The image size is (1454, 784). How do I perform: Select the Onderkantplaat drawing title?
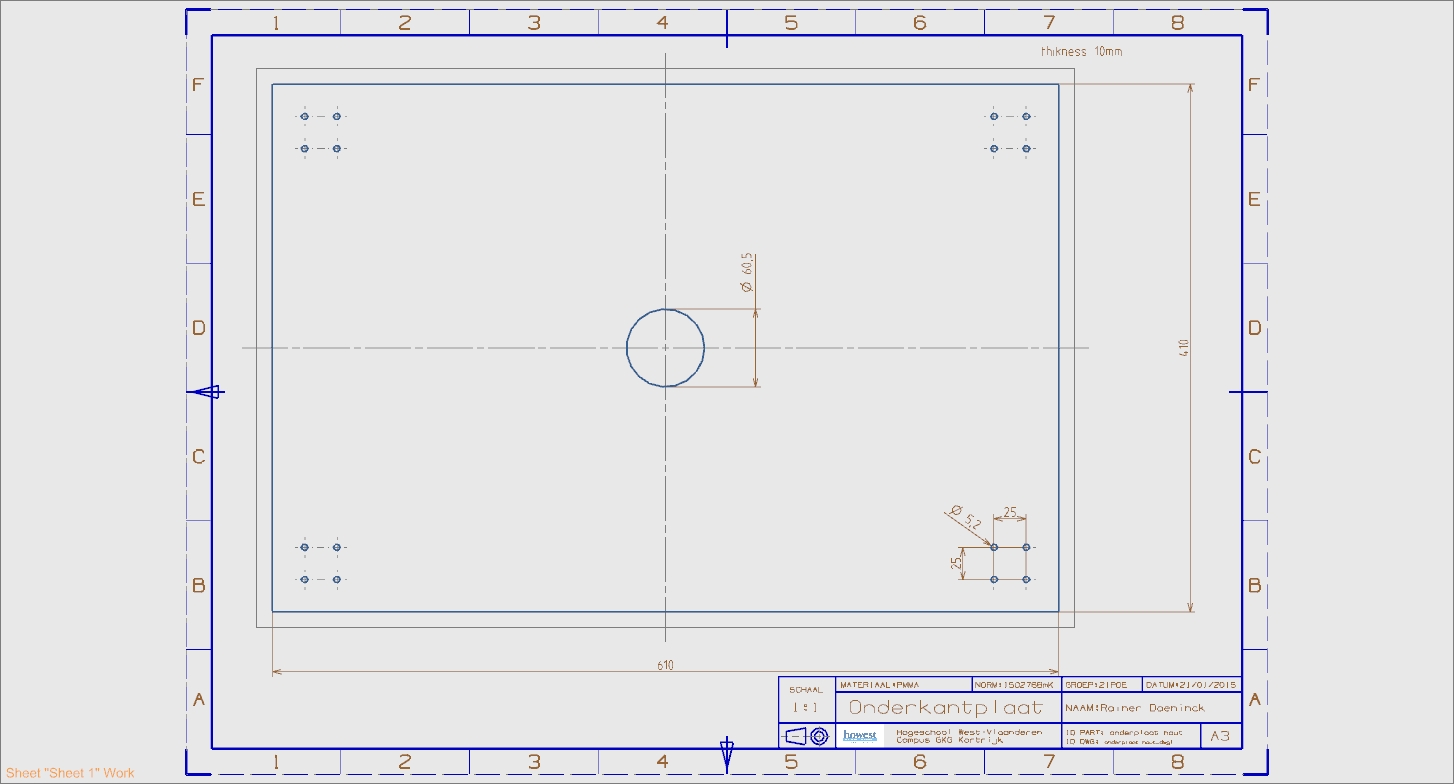tap(945, 708)
